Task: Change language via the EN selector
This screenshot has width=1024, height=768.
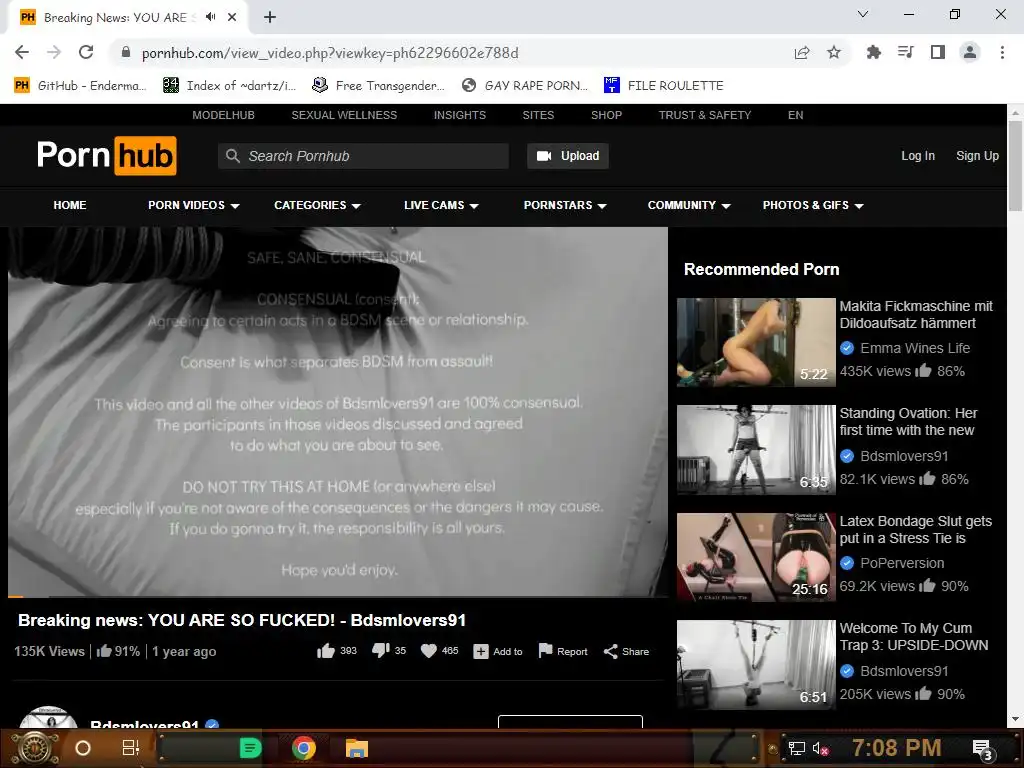Action: (795, 115)
